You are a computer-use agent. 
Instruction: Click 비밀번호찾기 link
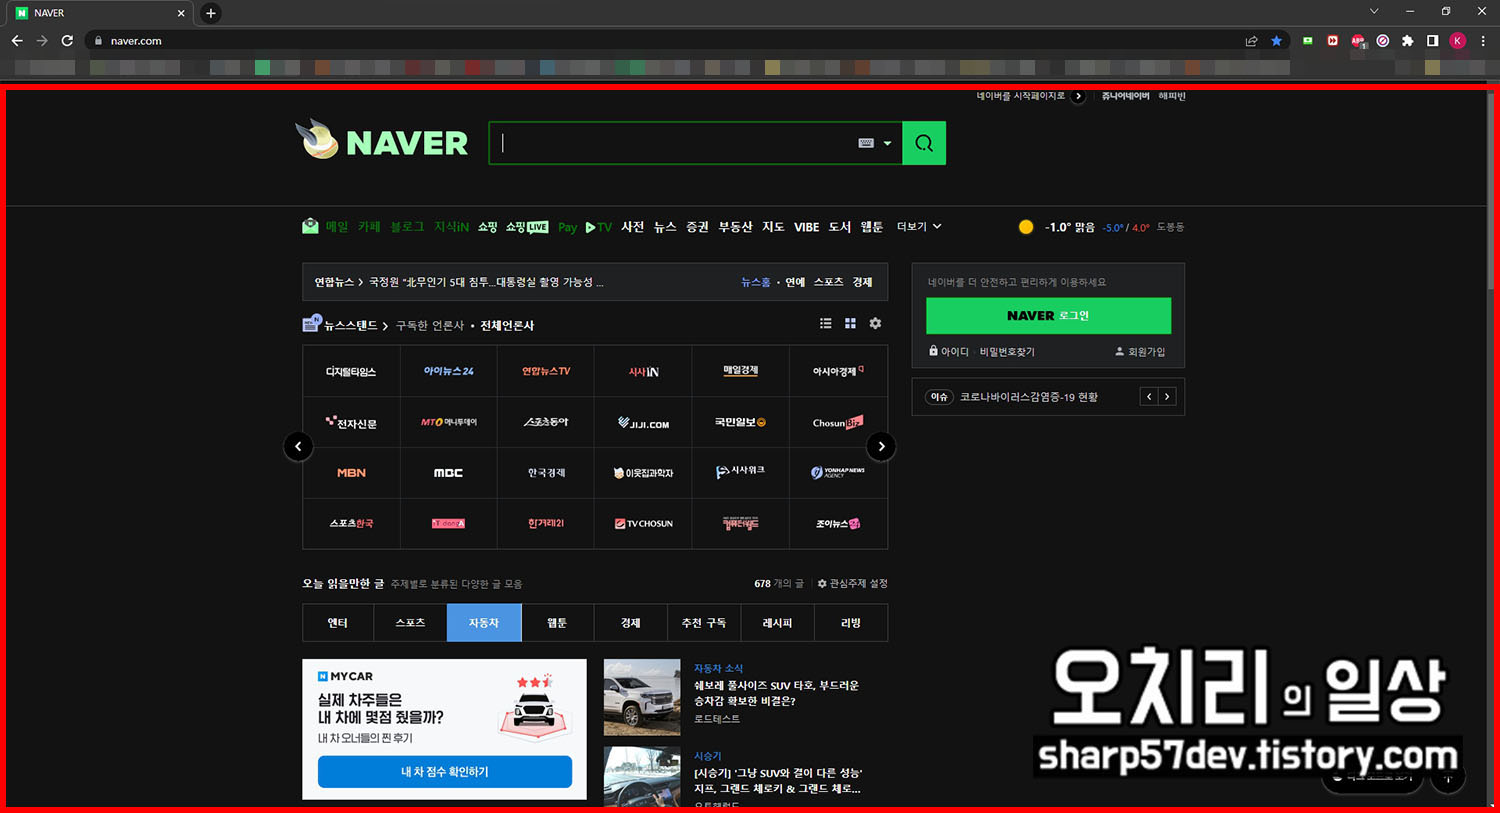(1007, 352)
